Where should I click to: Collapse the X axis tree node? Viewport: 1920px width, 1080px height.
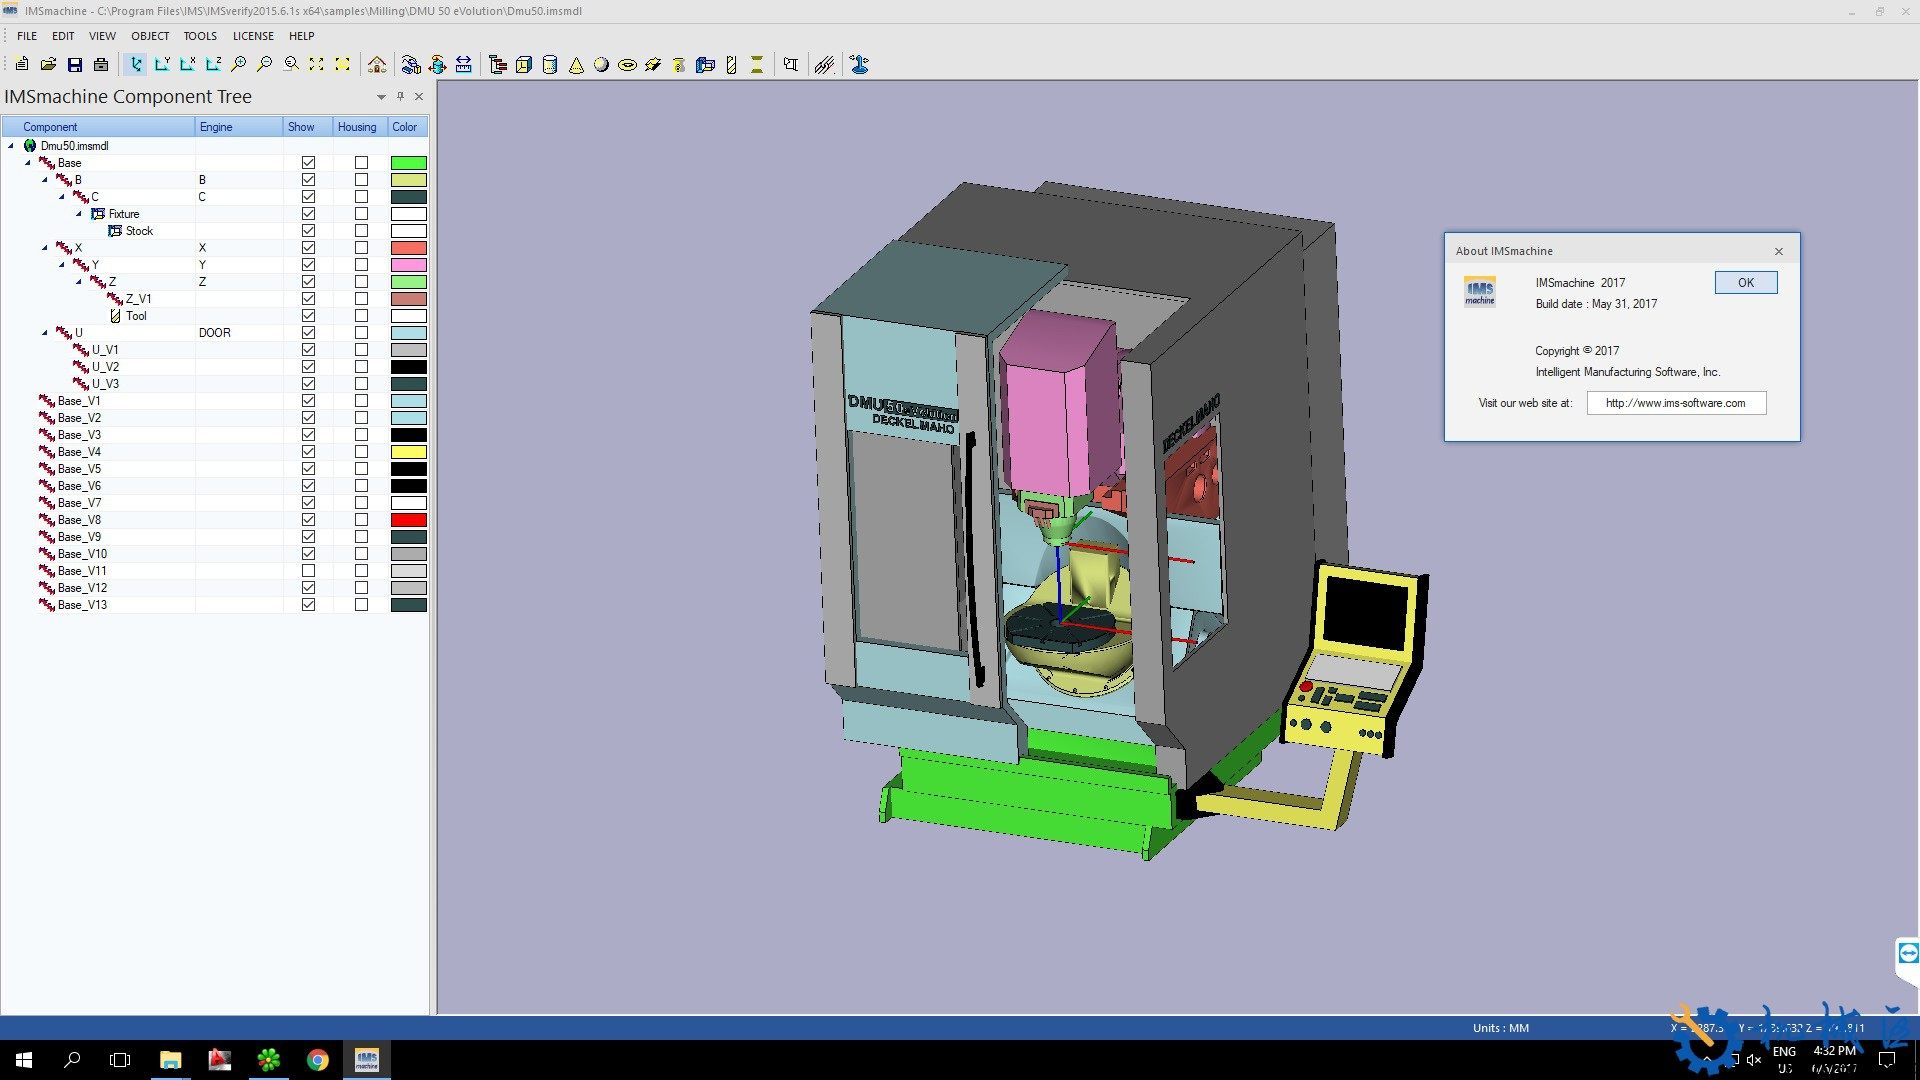(45, 248)
